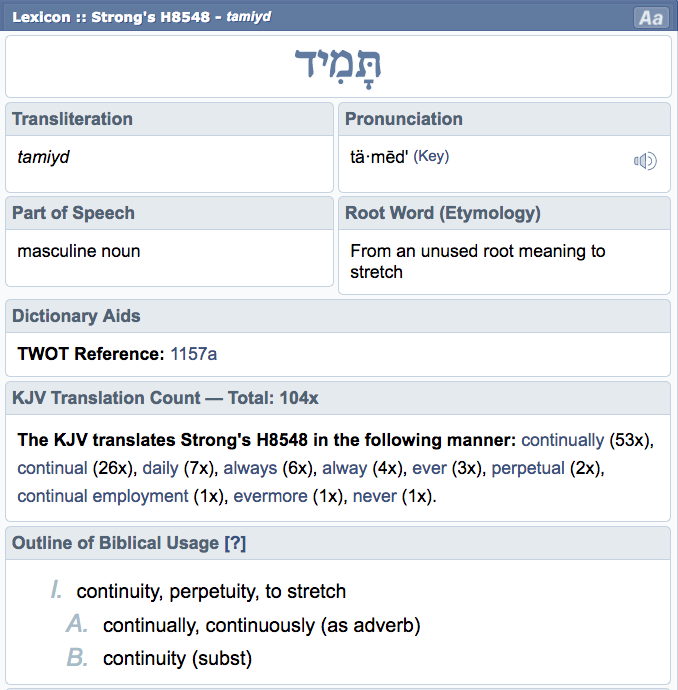Image resolution: width=678 pixels, height=690 pixels.
Task: Click the Lexicon Strong's H8548 title bar
Action: [140, 17]
